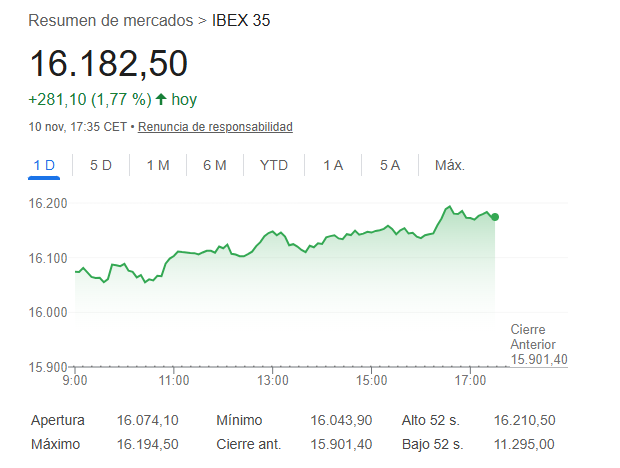Click the 16.182,50 index price
Image resolution: width=620 pixels, height=468 pixels.
pyautogui.click(x=108, y=63)
